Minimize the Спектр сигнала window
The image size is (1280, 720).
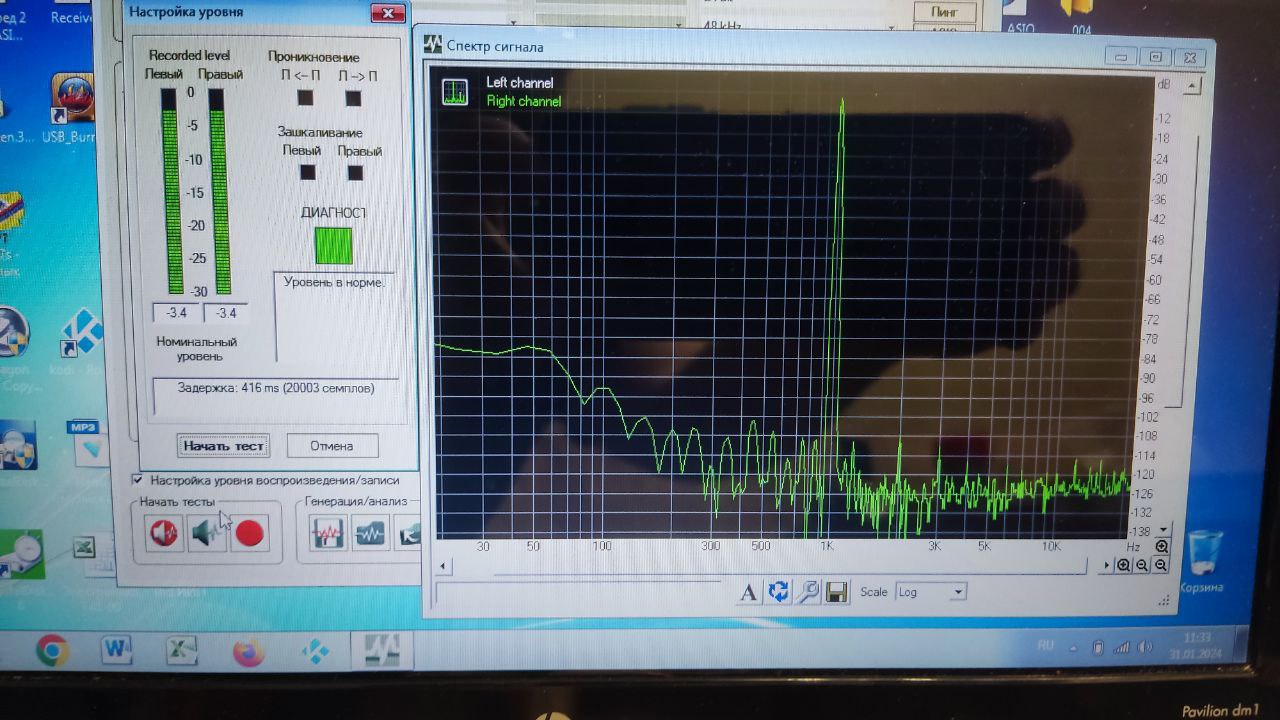point(1123,57)
